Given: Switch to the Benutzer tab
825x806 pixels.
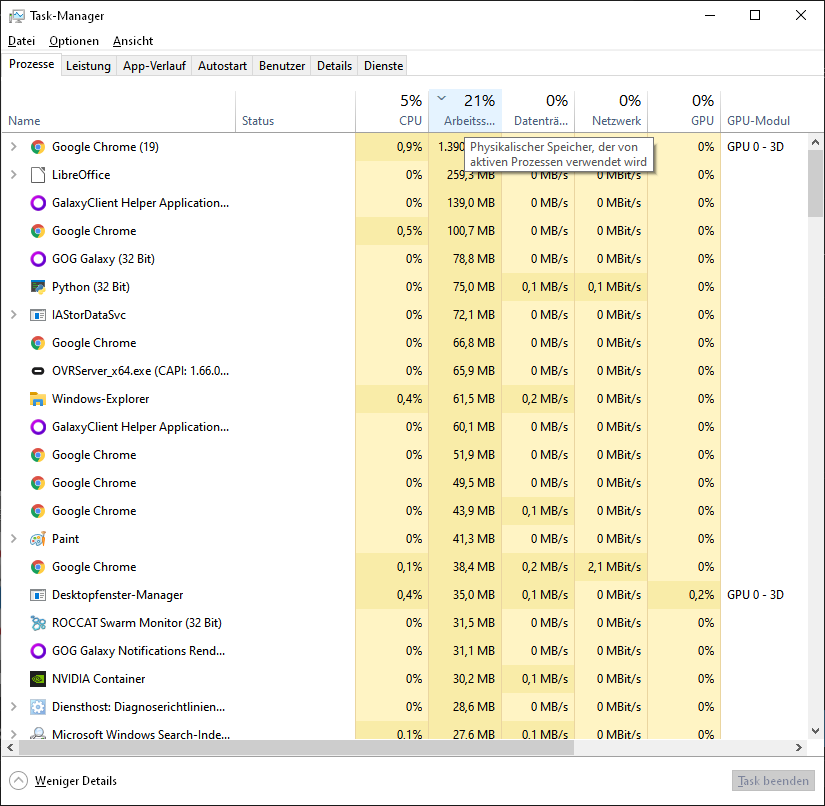Looking at the screenshot, I should 282,66.
